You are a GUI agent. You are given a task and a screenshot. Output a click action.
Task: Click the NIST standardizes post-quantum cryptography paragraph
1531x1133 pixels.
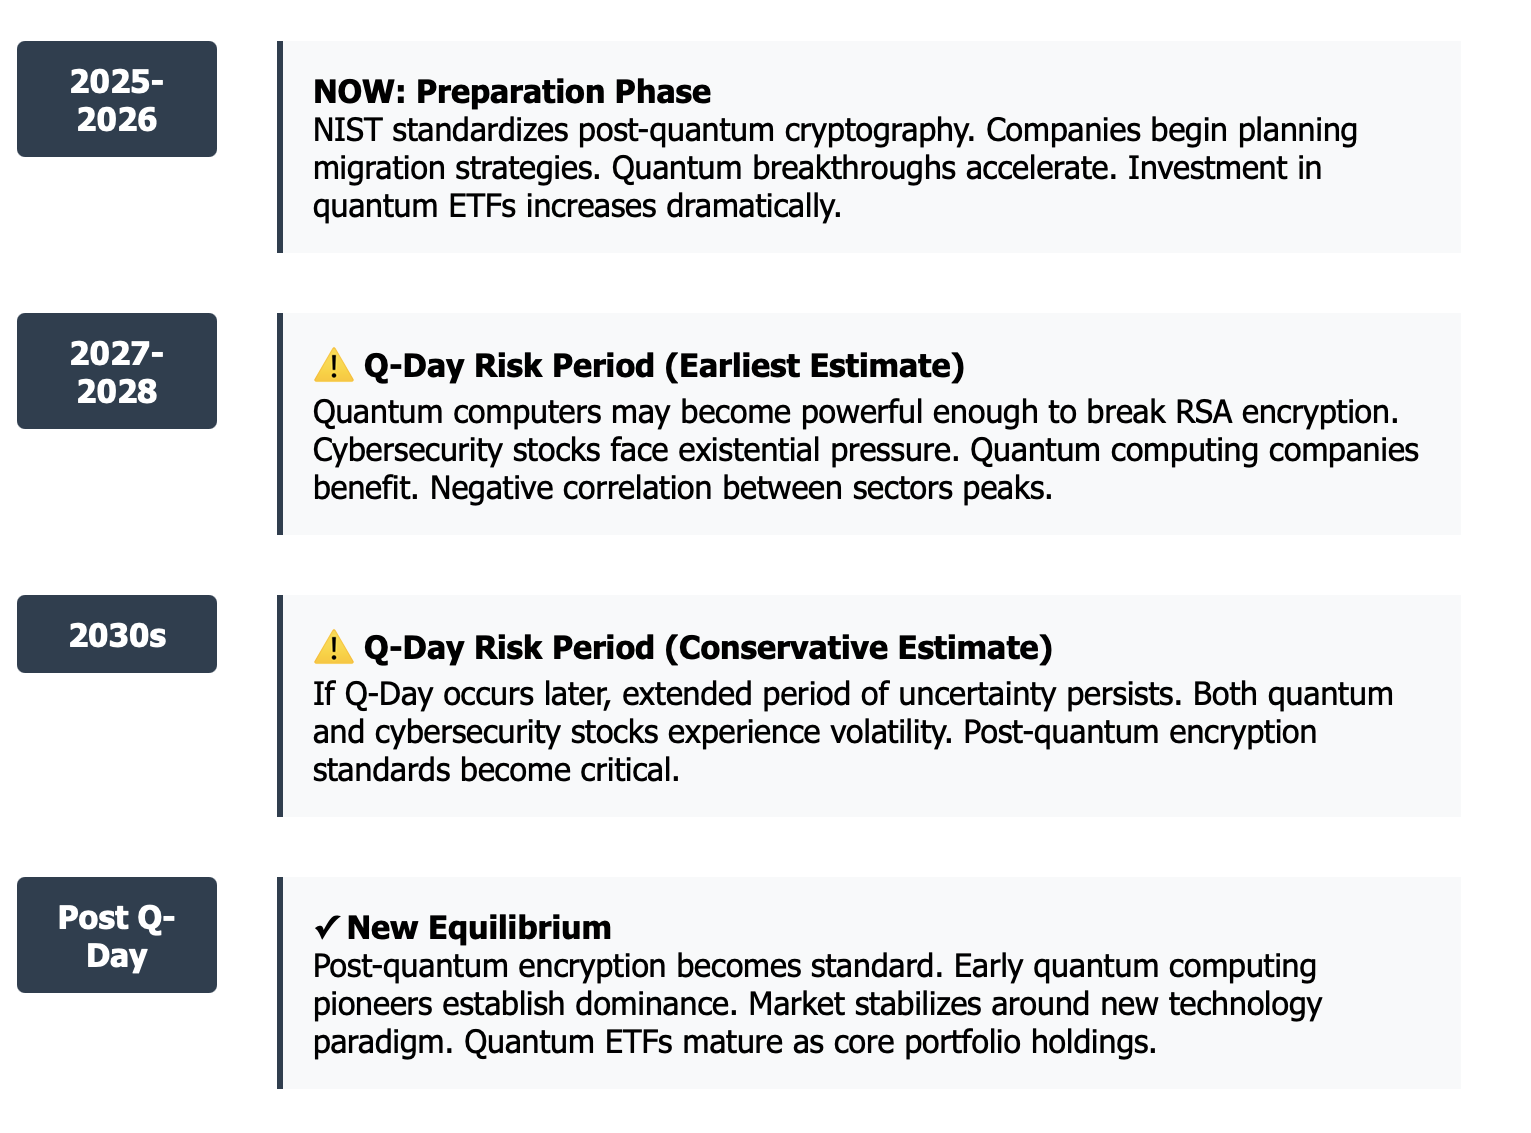[x=835, y=168]
